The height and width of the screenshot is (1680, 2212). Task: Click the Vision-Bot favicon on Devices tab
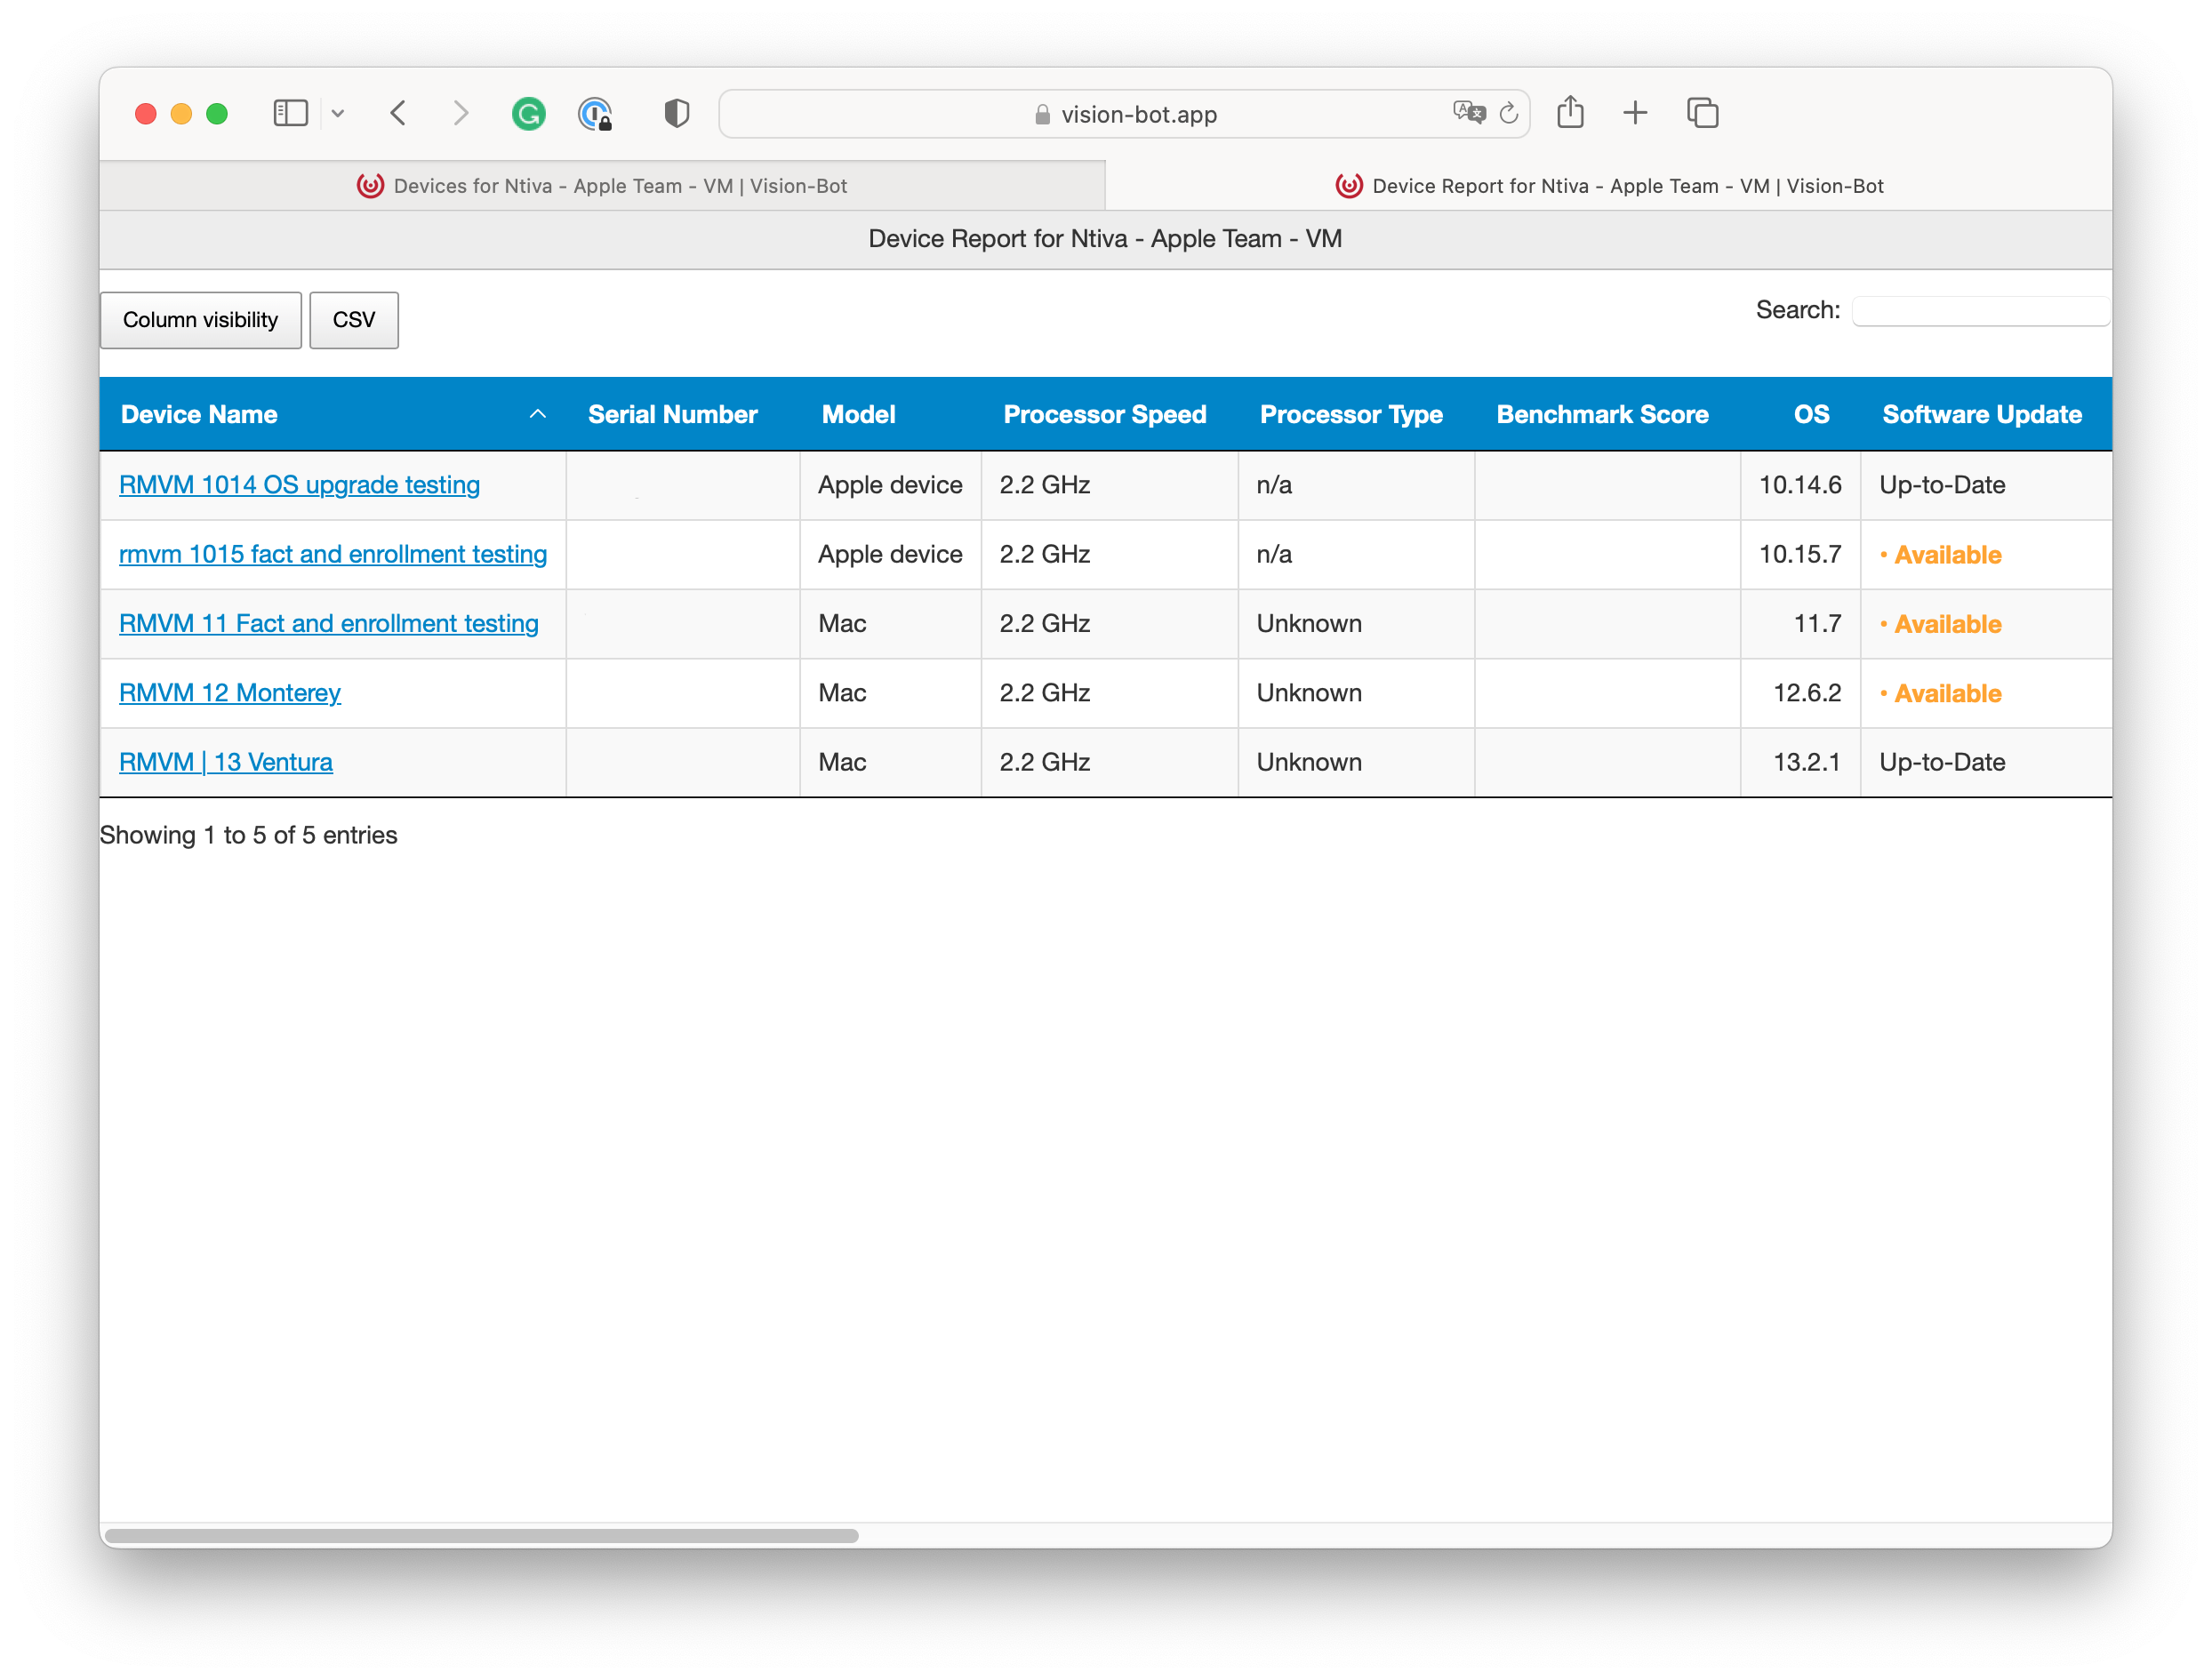point(370,186)
